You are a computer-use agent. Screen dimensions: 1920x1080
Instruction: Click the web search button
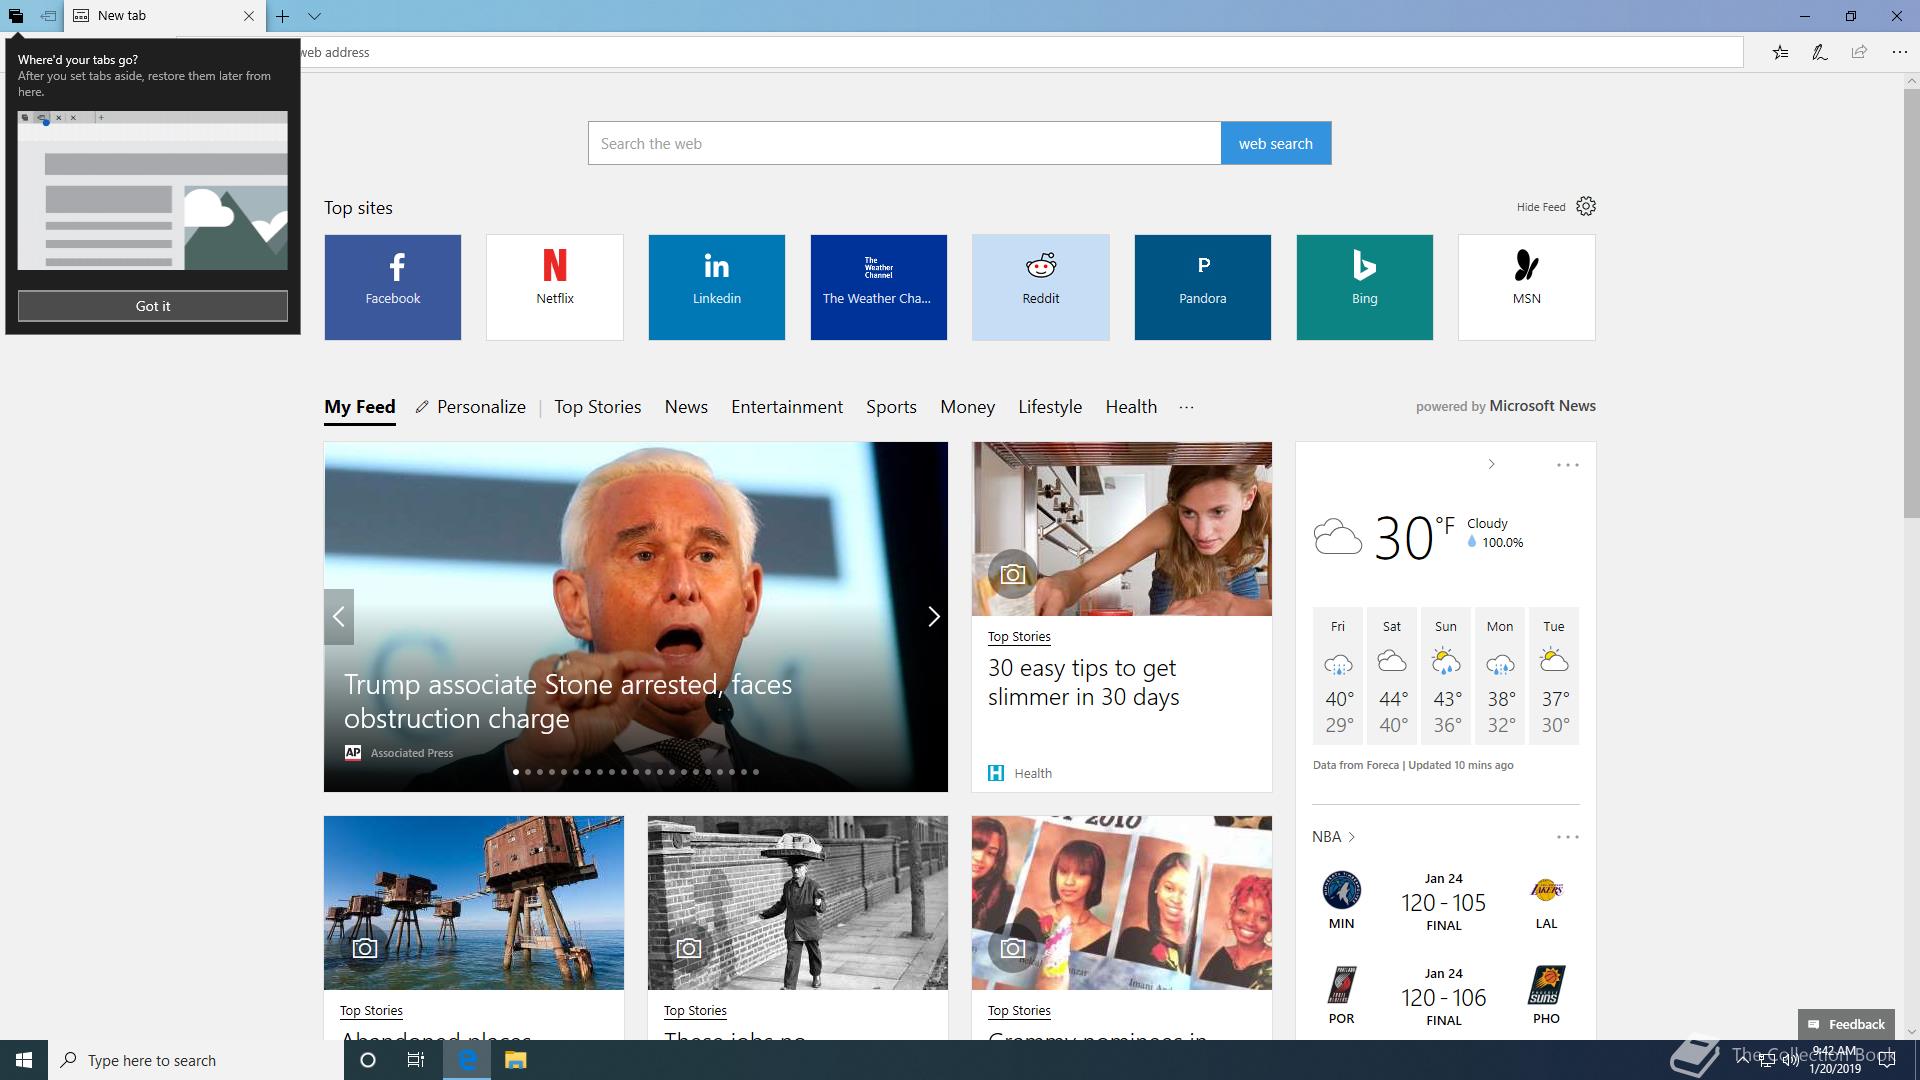(x=1276, y=143)
